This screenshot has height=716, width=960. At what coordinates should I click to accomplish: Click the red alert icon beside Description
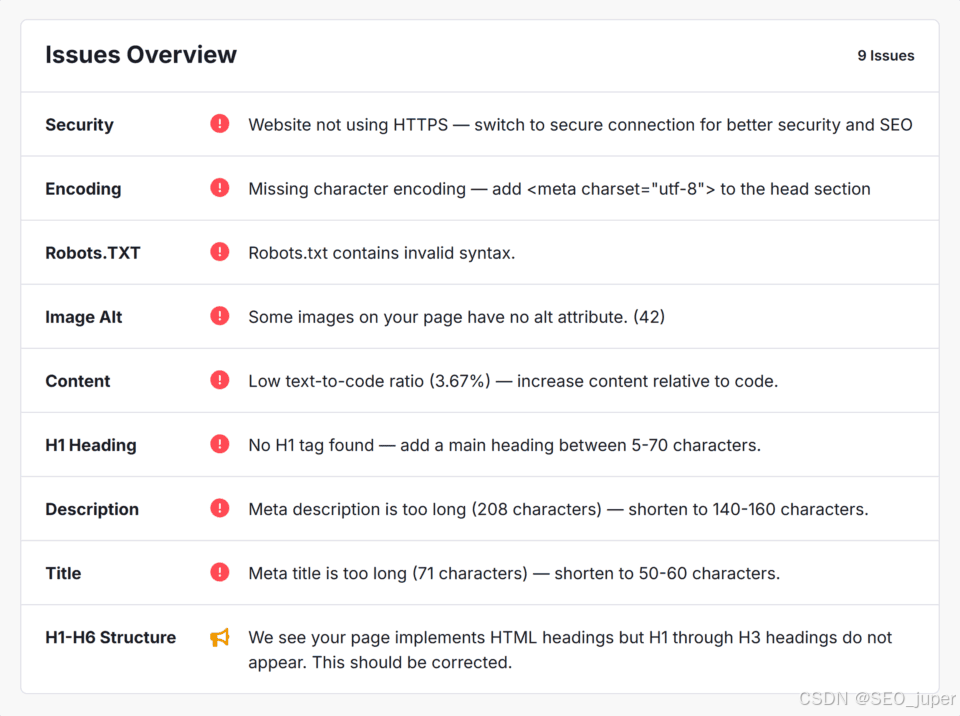tap(220, 508)
